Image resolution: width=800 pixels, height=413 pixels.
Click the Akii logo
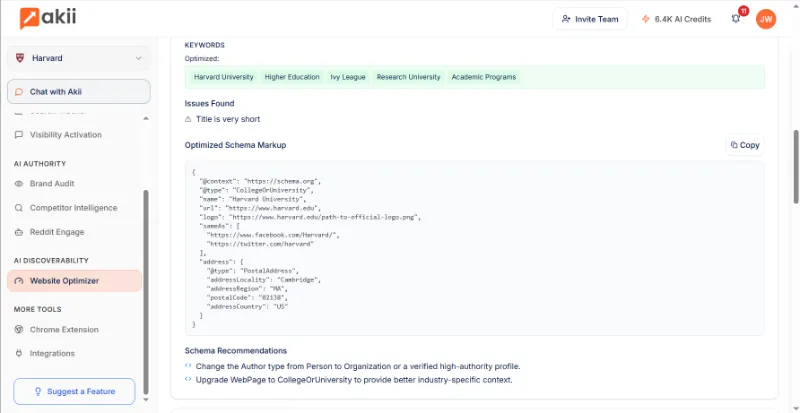coord(48,18)
